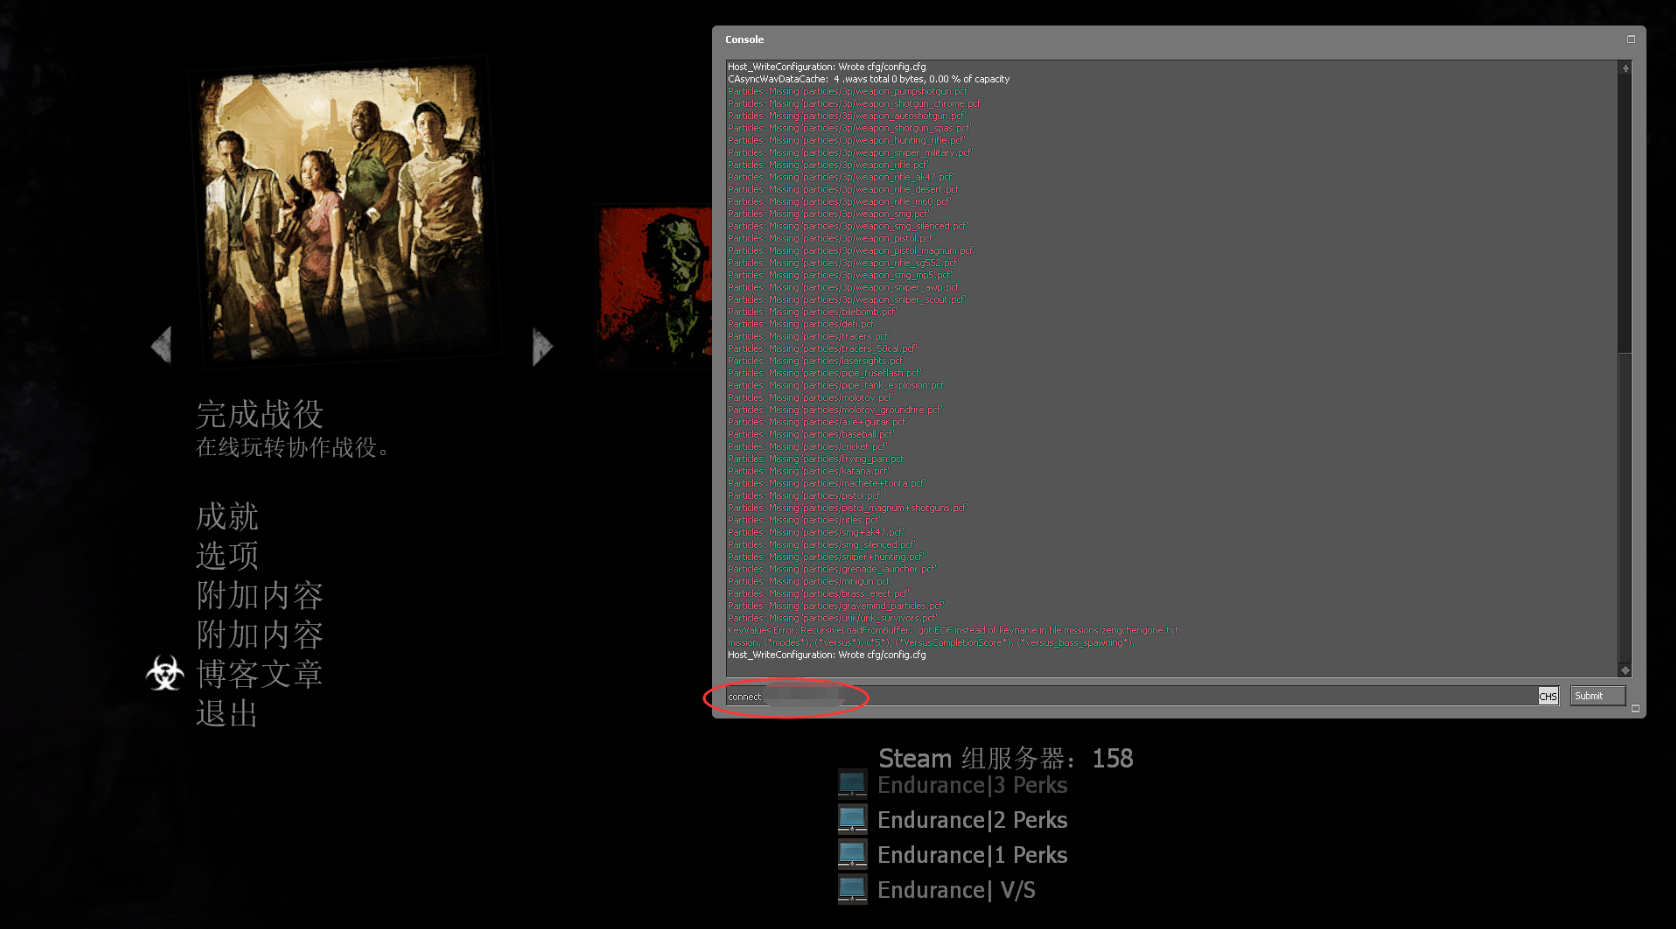
Task: Click computer icon next to Endurance|2 Perks
Action: (852, 819)
